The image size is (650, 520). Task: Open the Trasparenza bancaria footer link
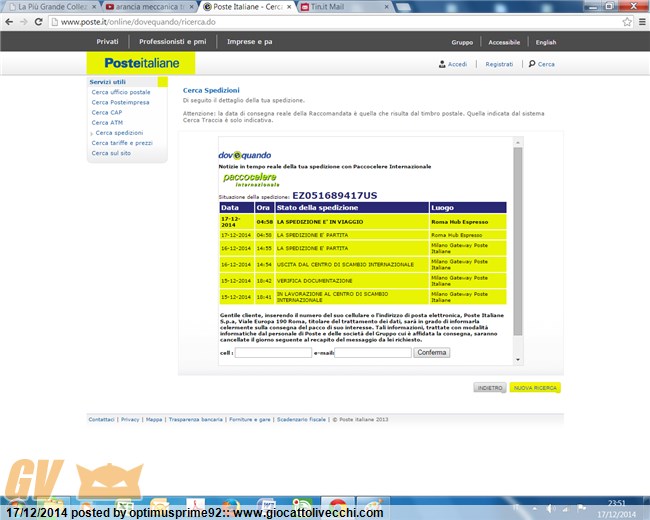pos(196,420)
